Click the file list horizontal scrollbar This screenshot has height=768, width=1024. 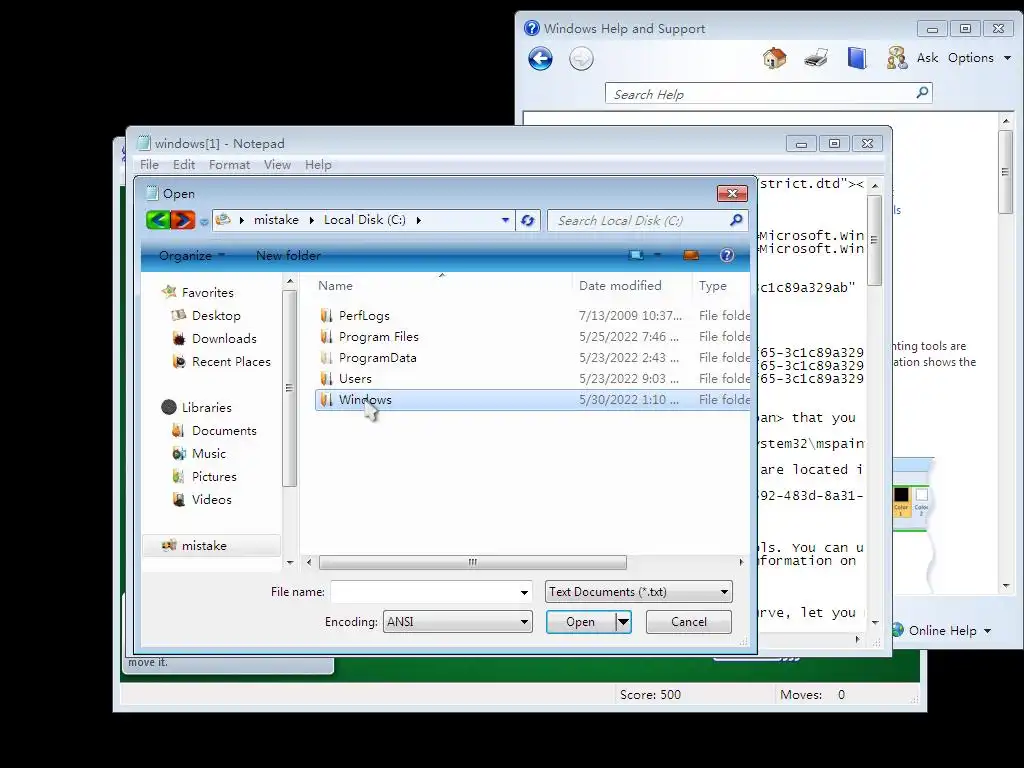[472, 562]
